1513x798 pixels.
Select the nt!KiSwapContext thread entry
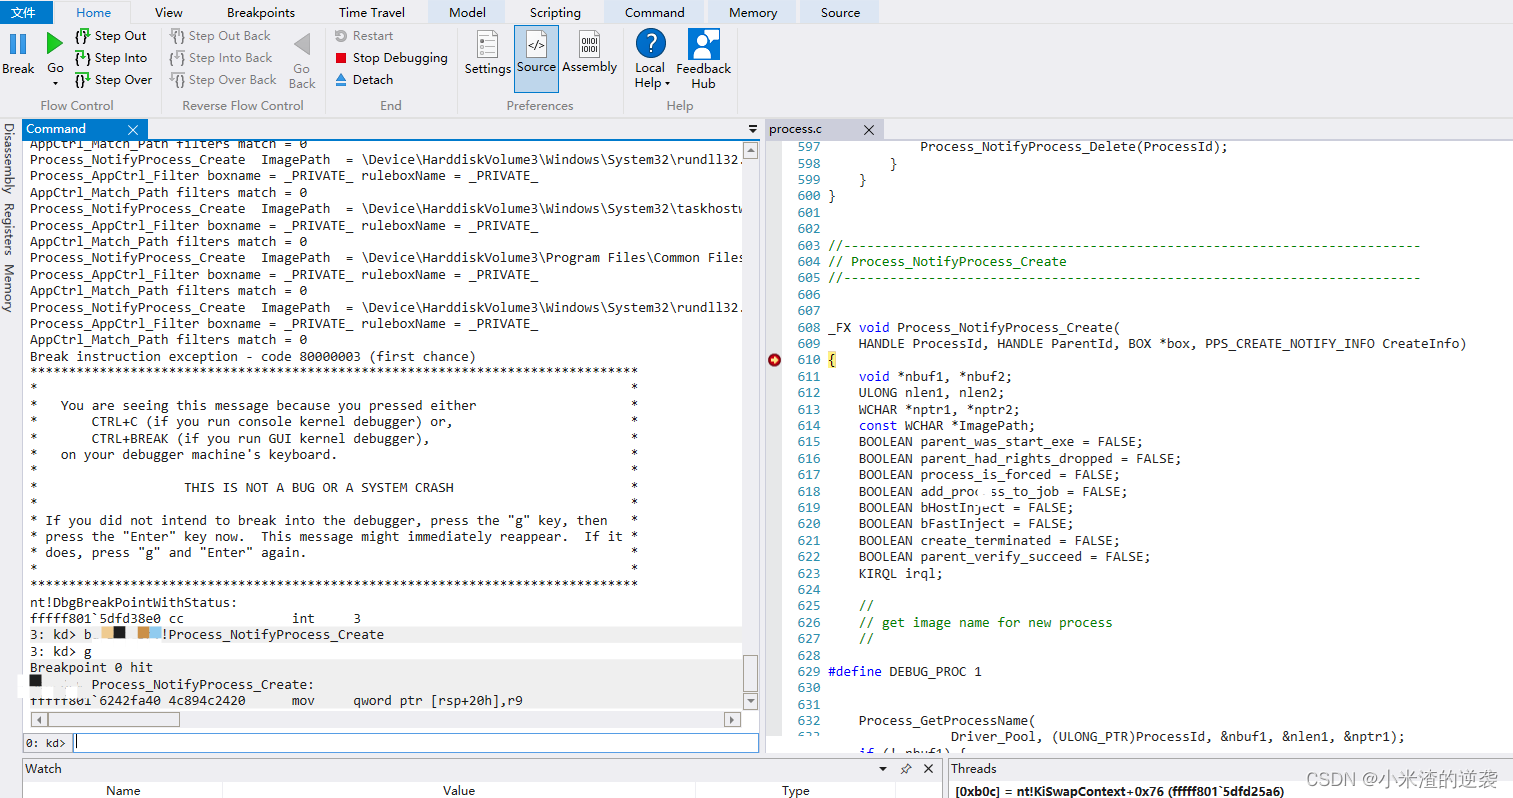1119,791
